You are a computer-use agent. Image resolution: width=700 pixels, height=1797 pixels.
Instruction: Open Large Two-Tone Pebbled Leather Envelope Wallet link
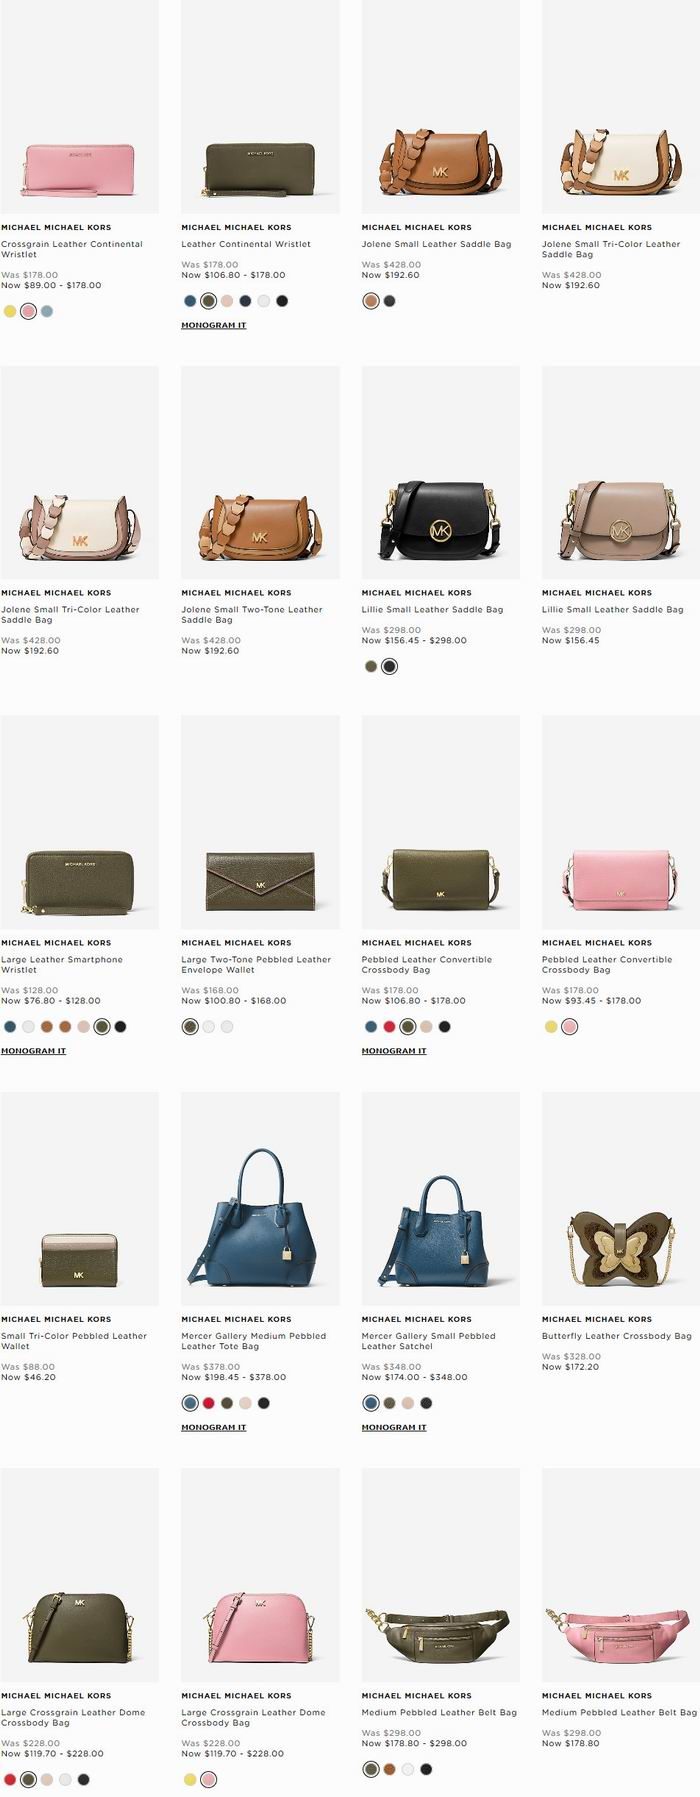pos(255,964)
